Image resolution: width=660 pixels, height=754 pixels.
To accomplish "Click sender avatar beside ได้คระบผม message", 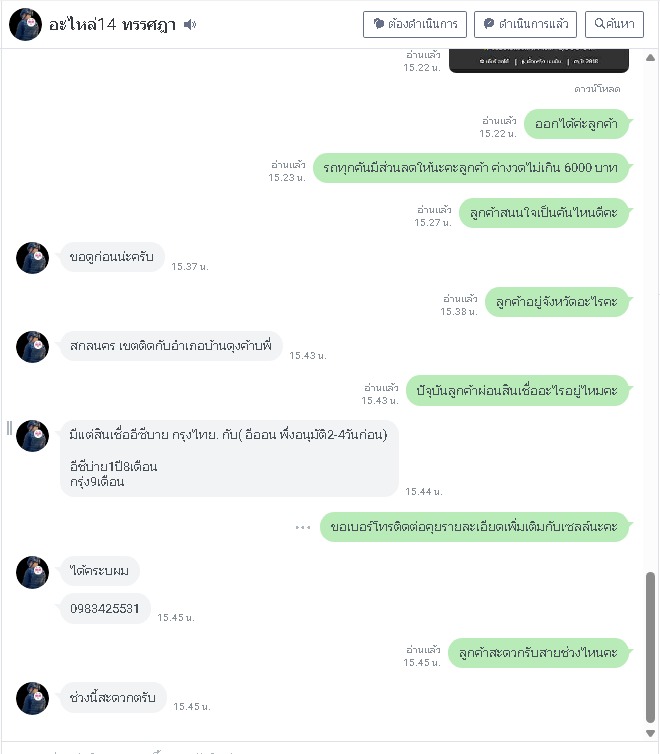I will tap(33, 572).
